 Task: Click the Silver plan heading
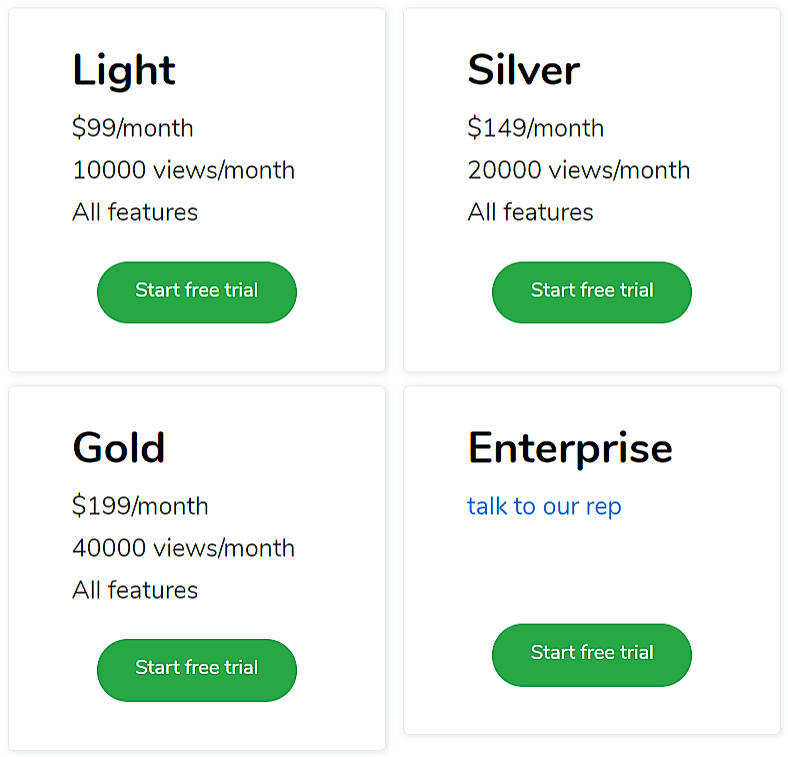coord(523,70)
